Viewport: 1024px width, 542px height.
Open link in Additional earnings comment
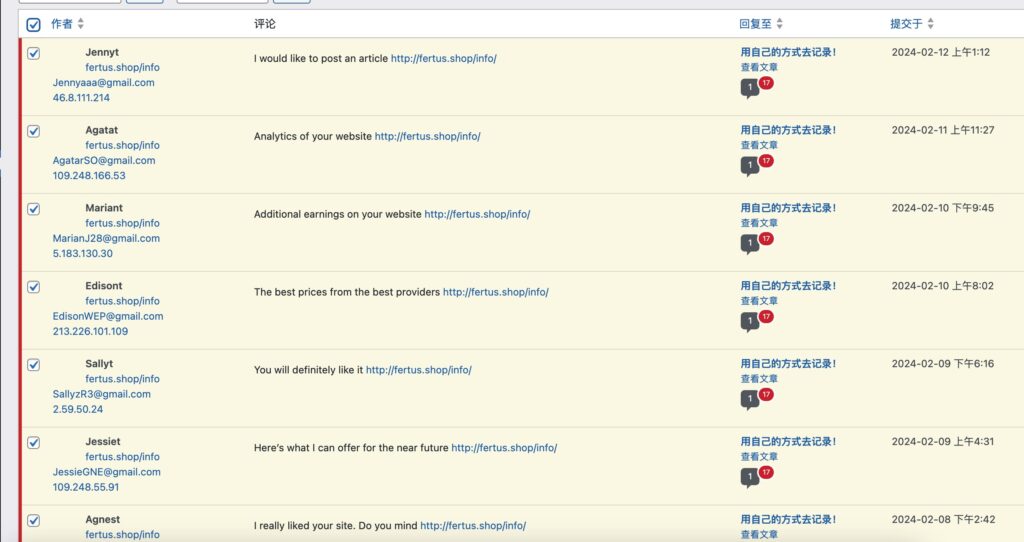coord(477,214)
